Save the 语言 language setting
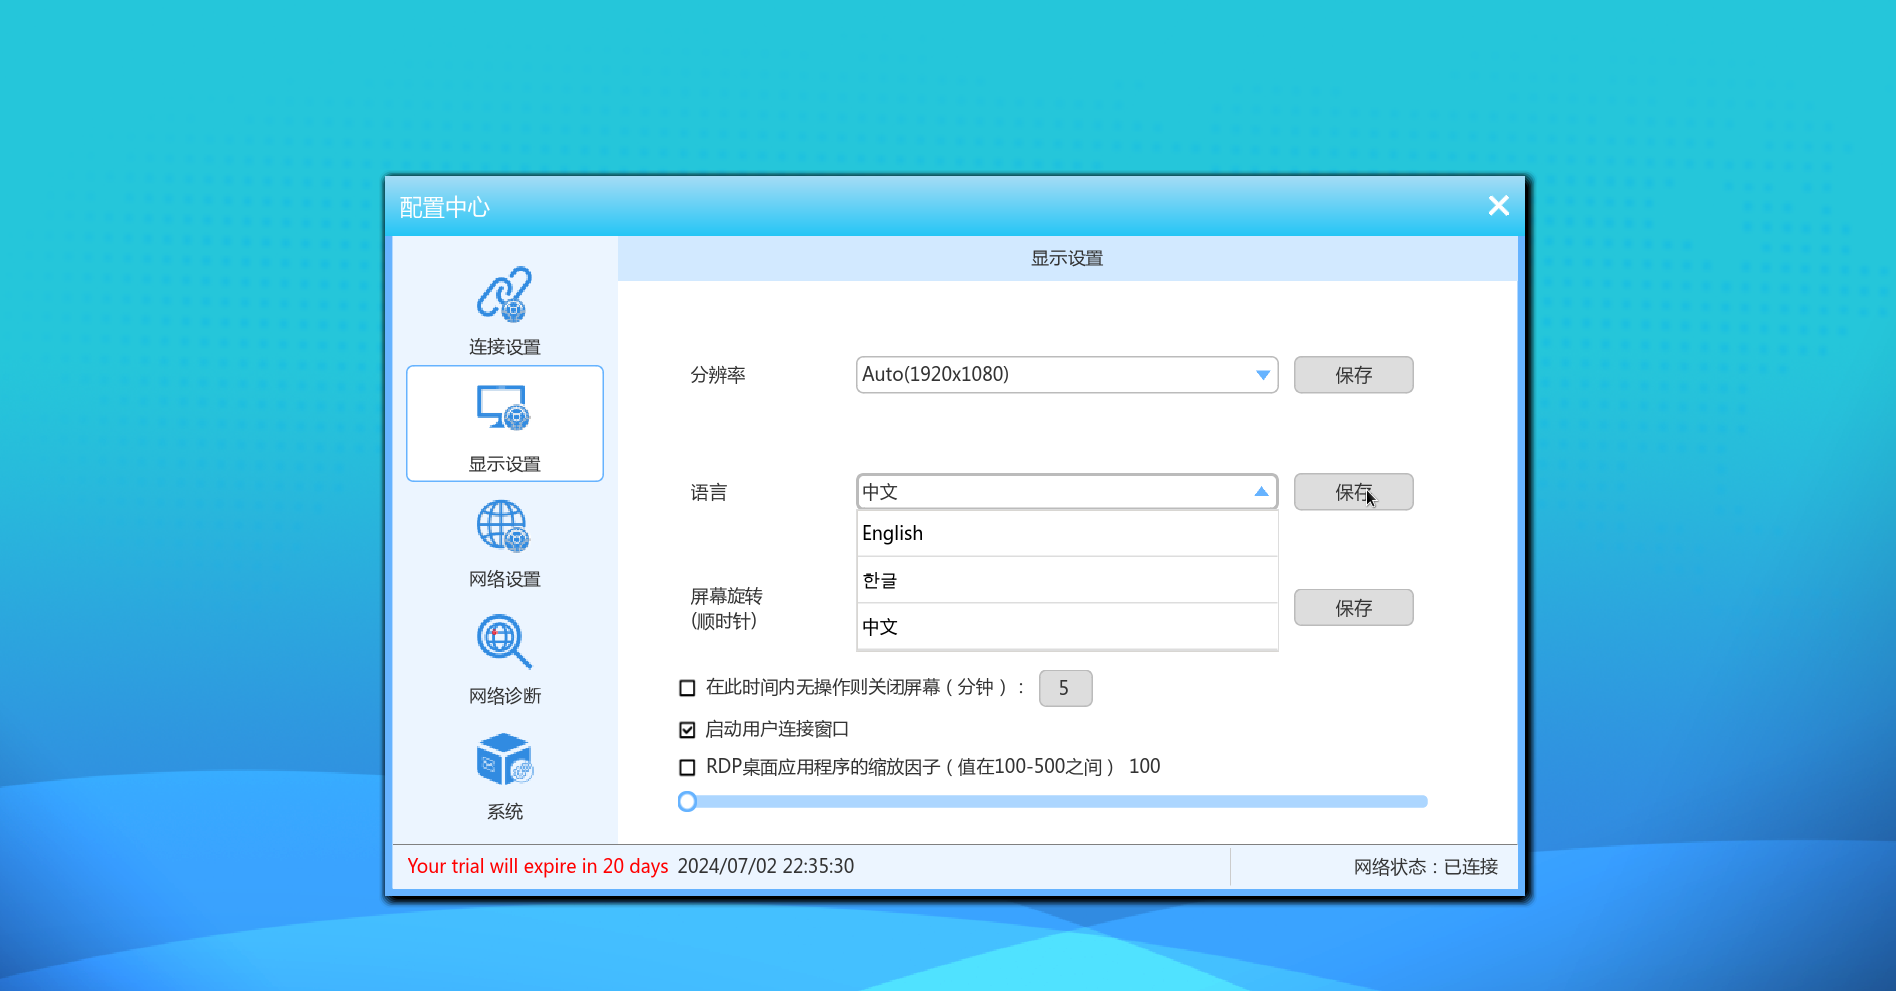 1353,492
